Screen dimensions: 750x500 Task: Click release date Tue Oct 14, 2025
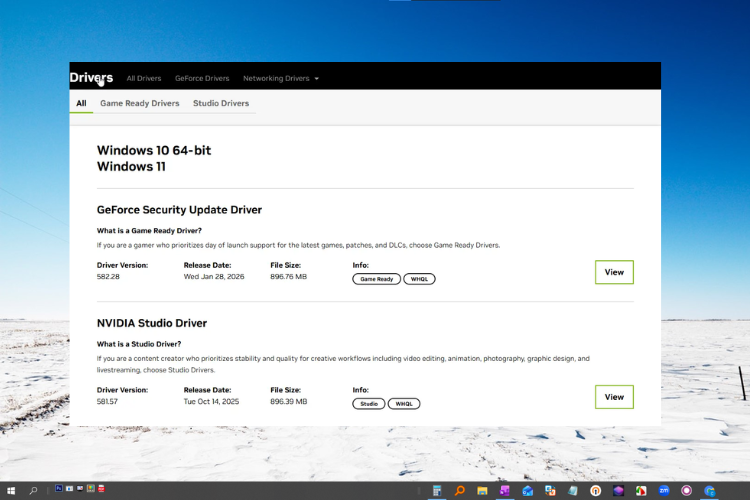click(x=211, y=401)
